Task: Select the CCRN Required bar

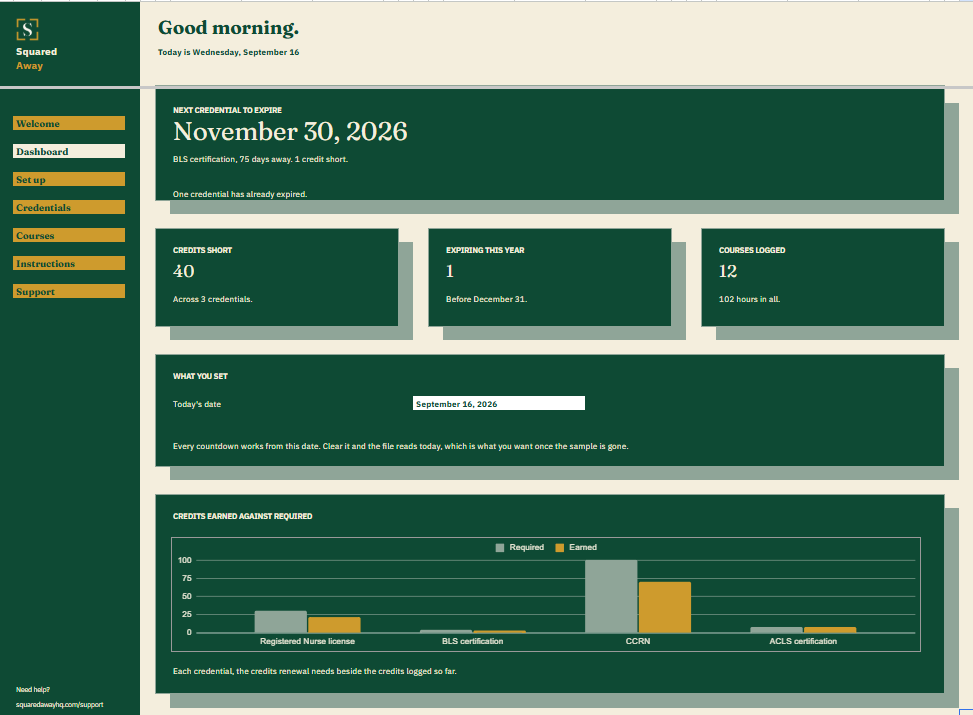Action: (611, 596)
